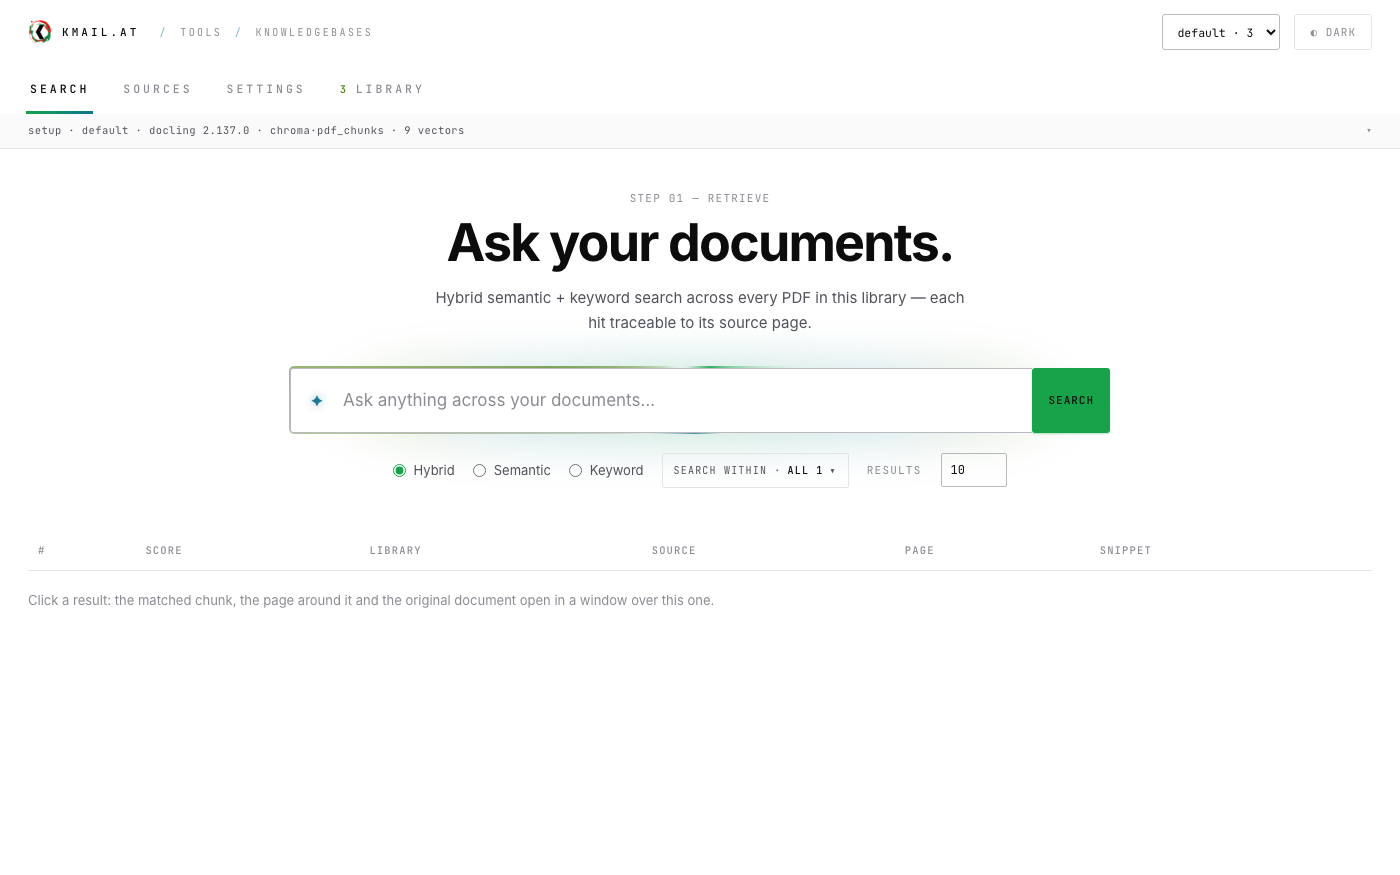1400x875 pixels.
Task: Open the Library tab
Action: [x=382, y=89]
